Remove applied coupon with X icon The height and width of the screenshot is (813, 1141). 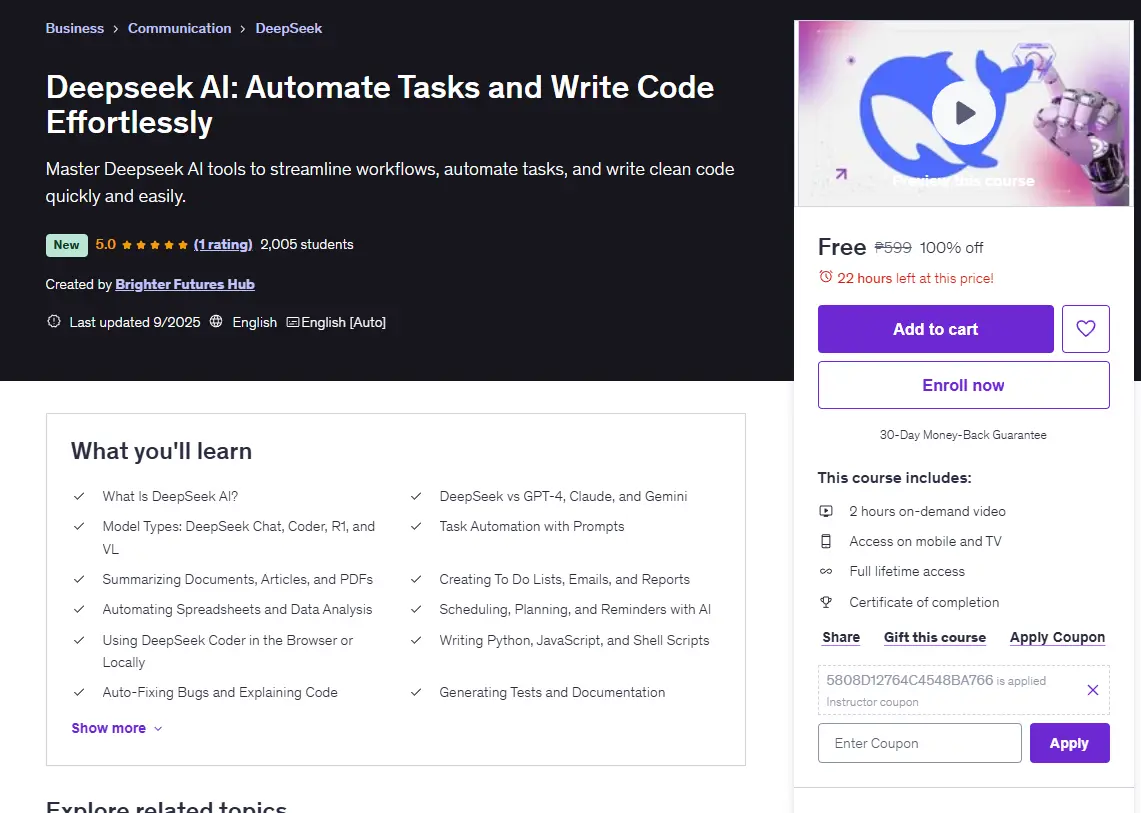click(x=1092, y=690)
